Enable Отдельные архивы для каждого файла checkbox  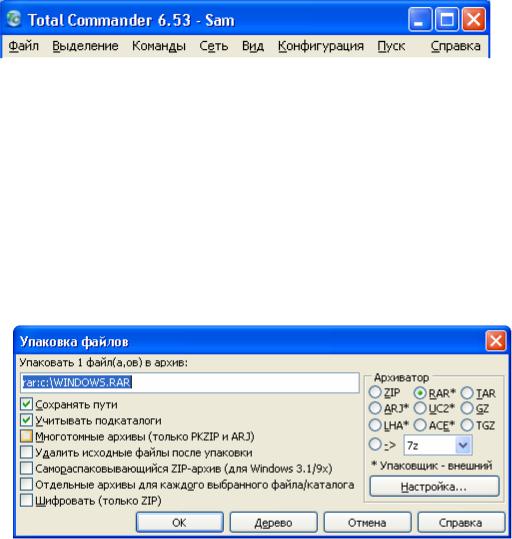(26, 484)
